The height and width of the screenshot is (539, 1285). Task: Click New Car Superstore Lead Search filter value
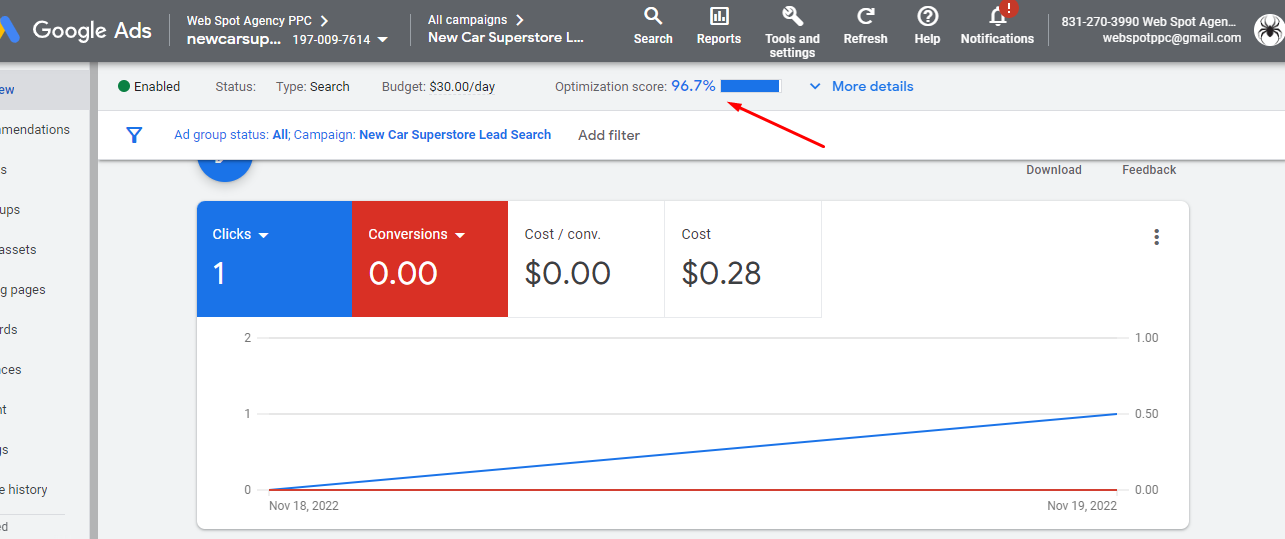click(x=455, y=134)
